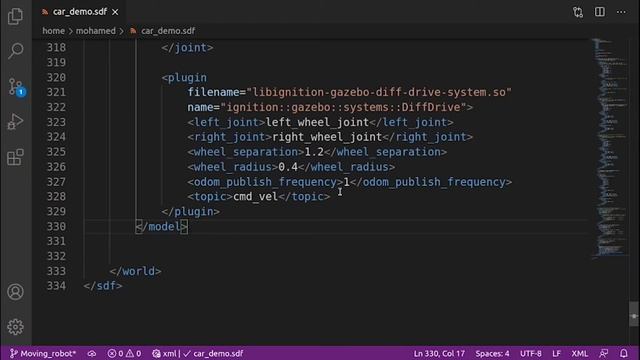Open changes compare icon in editor title
This screenshot has width=640, height=360.
click(578, 12)
